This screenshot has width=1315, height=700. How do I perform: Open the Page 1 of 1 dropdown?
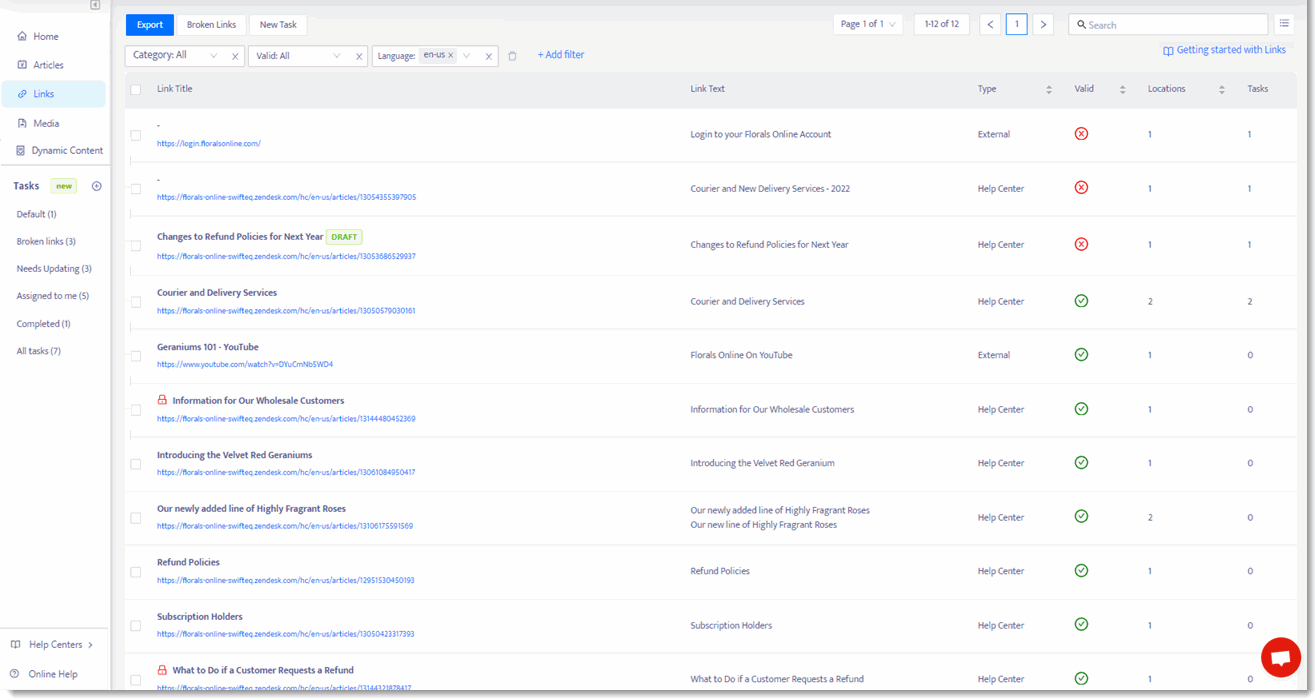pos(867,25)
